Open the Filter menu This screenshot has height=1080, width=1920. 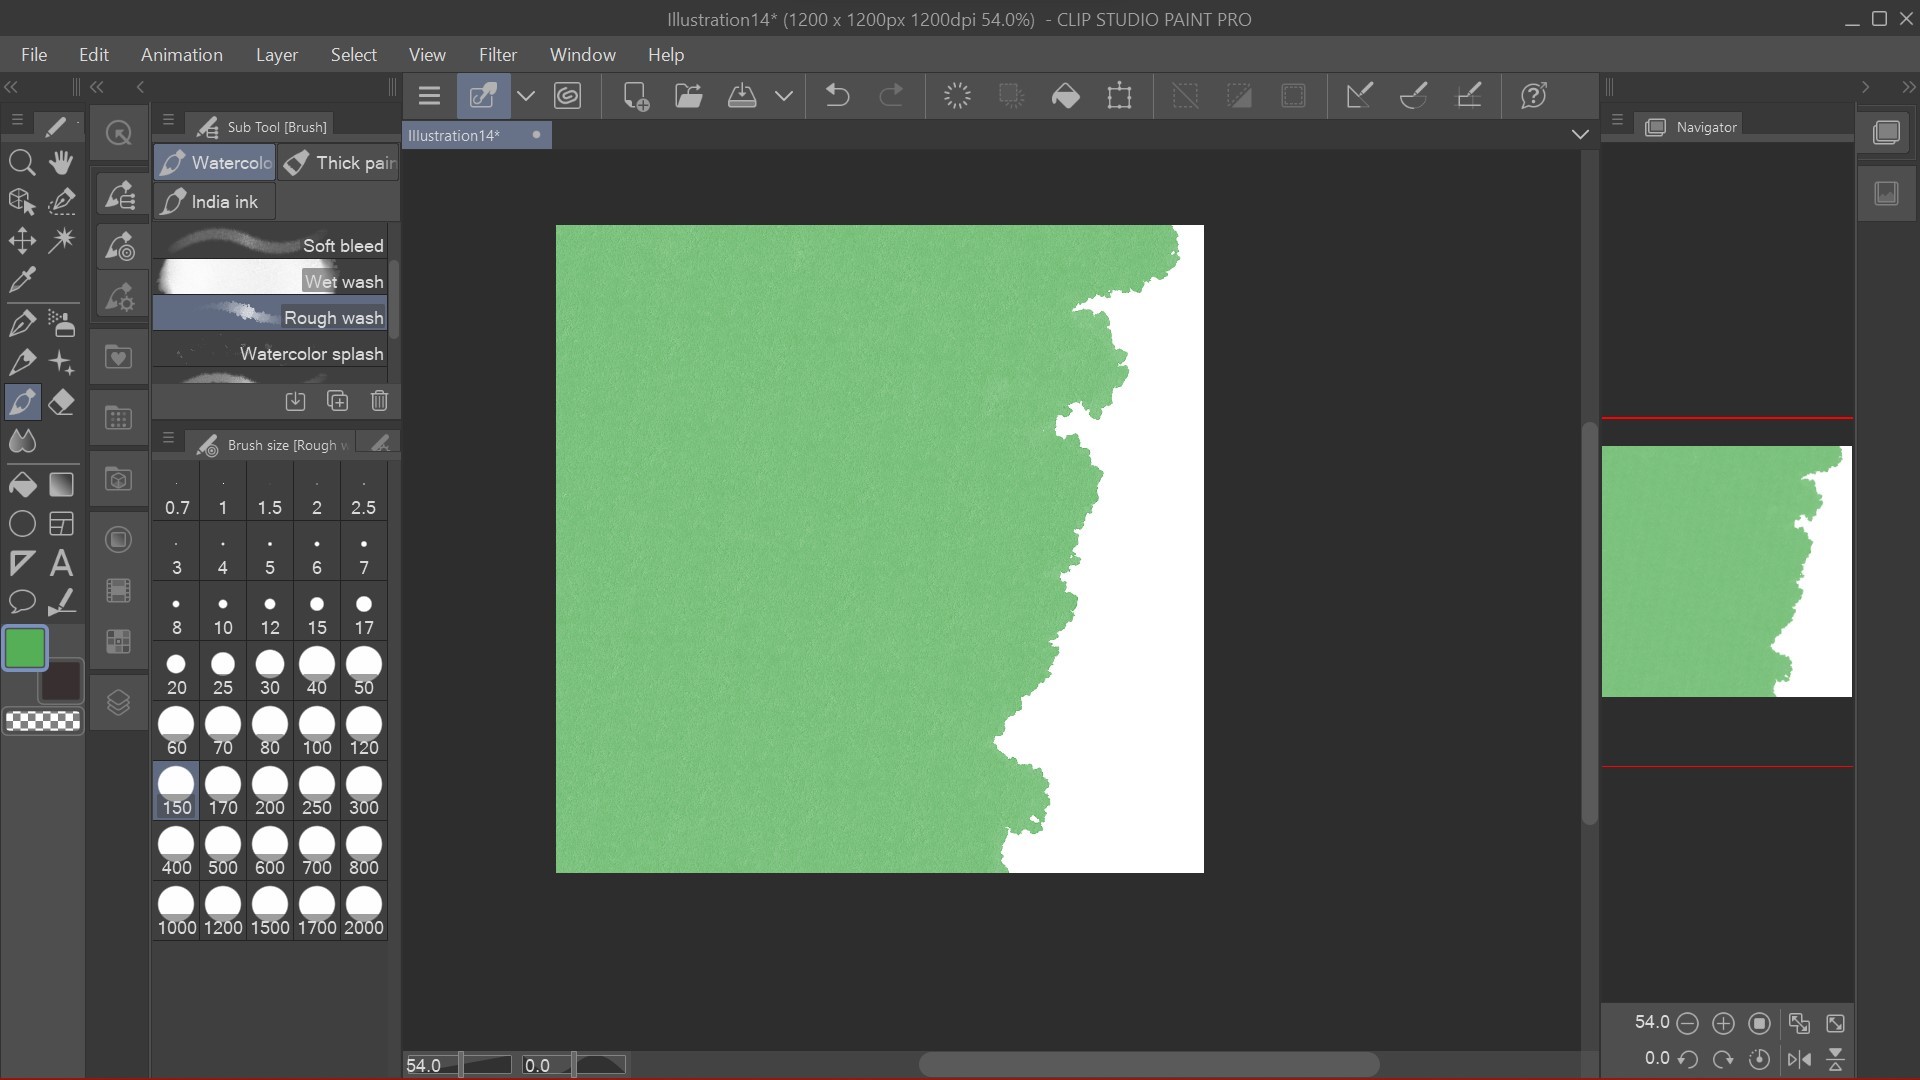(497, 55)
